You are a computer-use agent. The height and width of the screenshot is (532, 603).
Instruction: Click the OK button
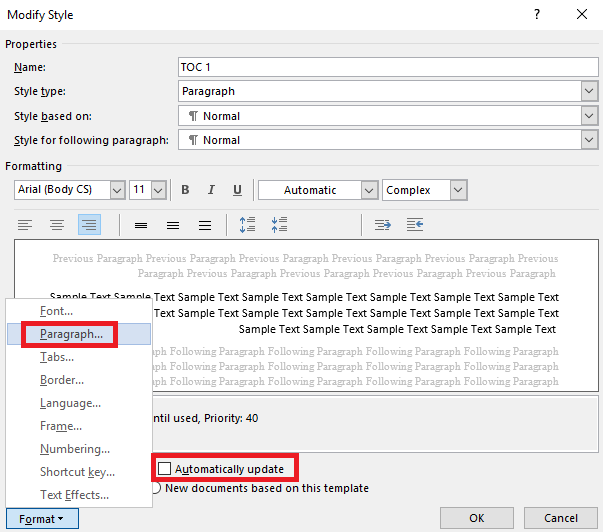476,518
